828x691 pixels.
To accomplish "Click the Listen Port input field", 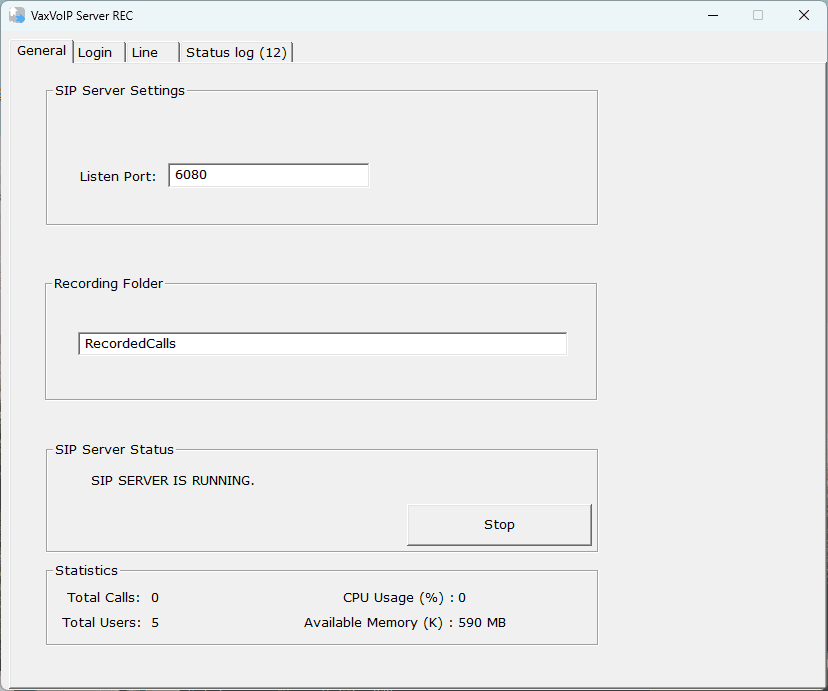I will [269, 175].
